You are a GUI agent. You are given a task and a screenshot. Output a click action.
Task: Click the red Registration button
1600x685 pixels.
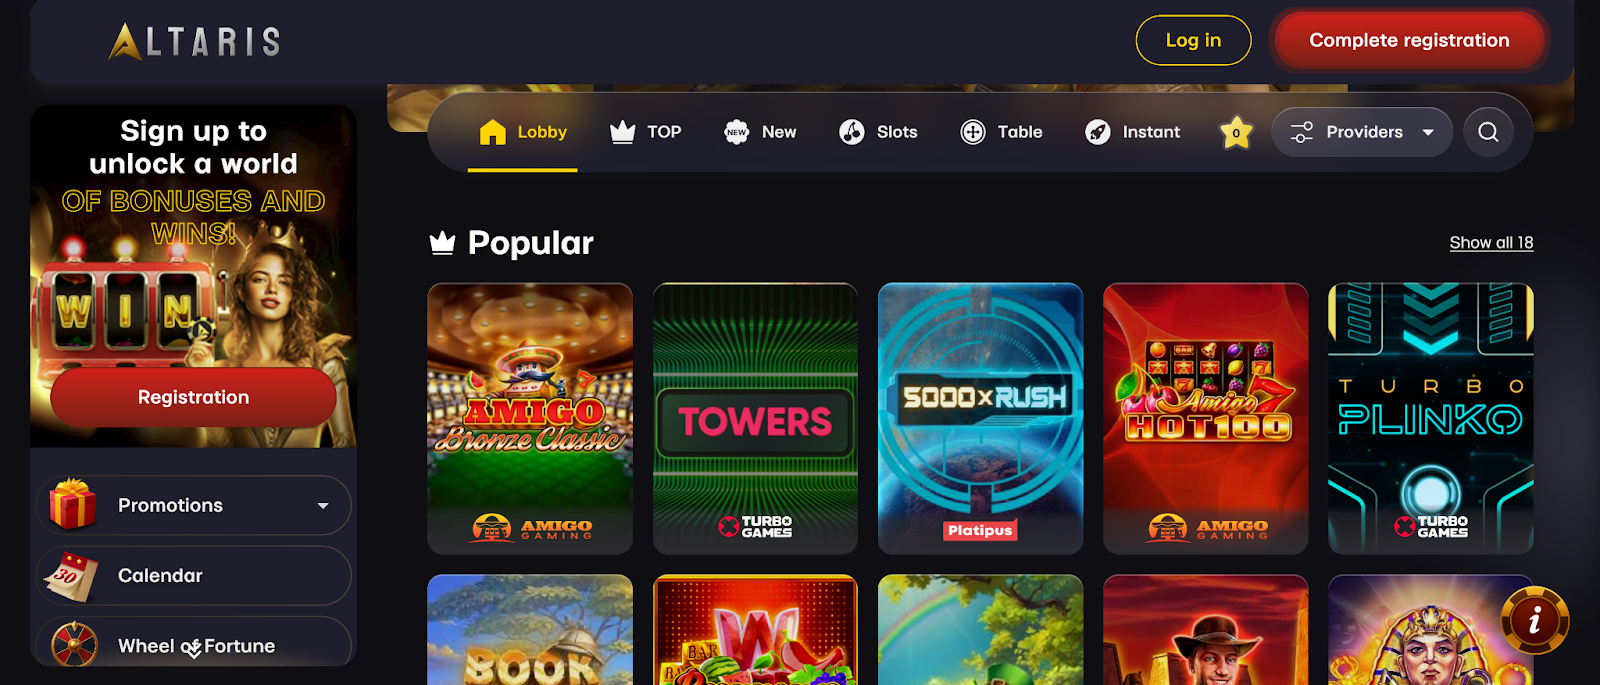(193, 397)
